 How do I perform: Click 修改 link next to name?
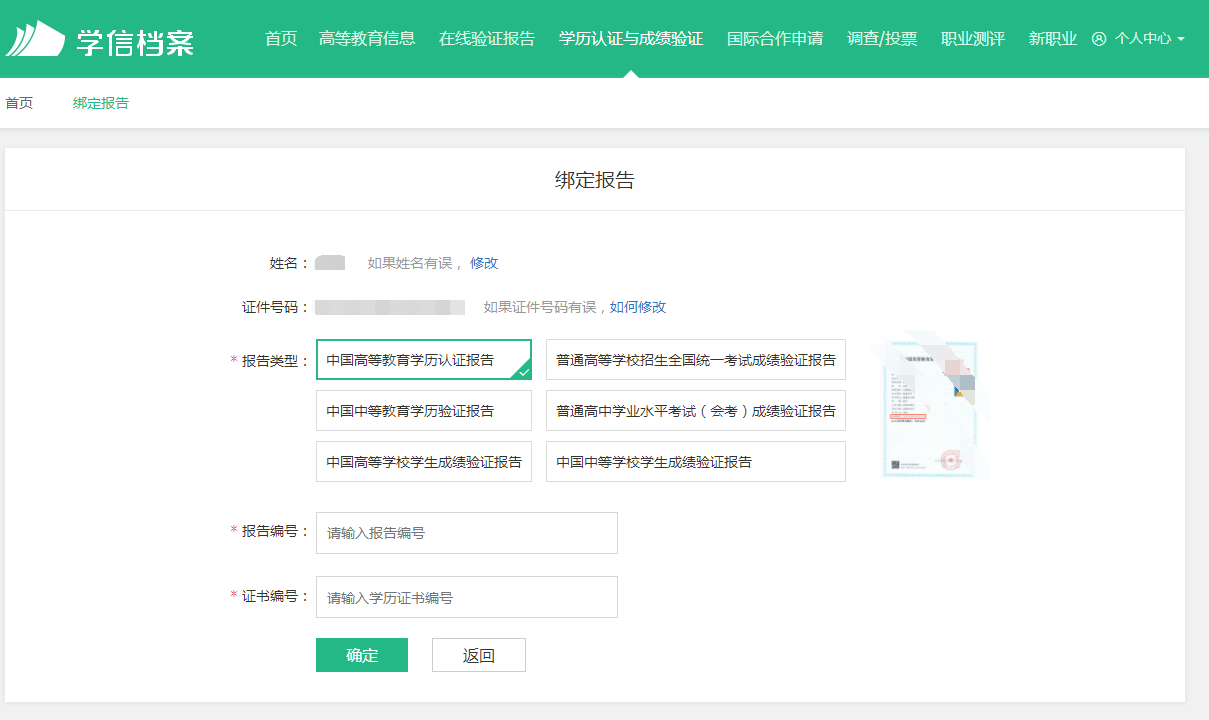click(484, 263)
